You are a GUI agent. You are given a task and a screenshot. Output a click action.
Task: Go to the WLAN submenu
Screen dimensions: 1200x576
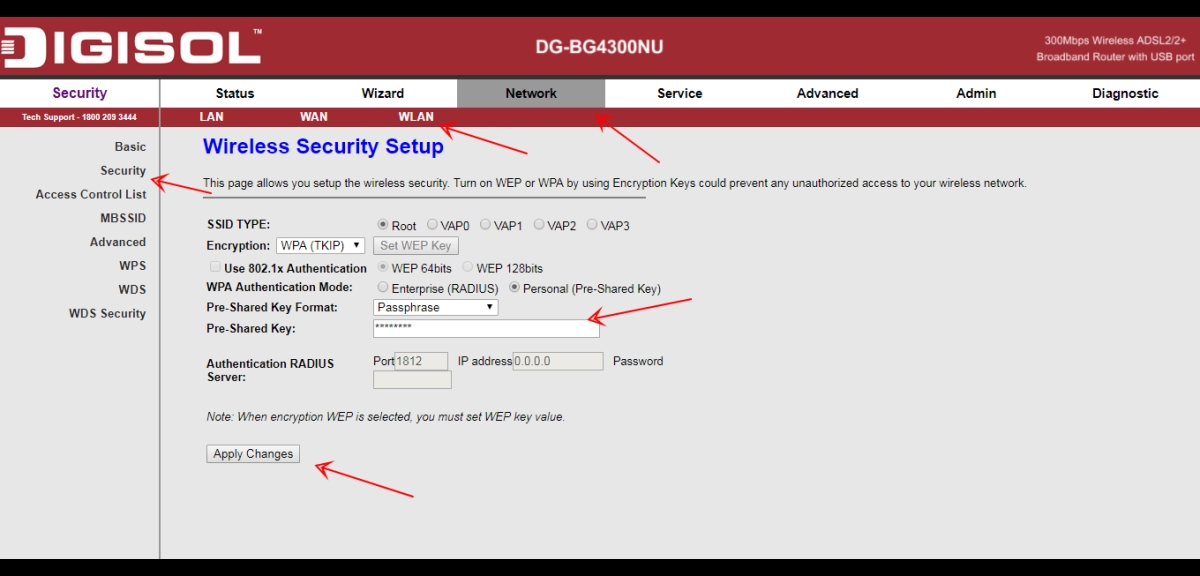click(416, 117)
